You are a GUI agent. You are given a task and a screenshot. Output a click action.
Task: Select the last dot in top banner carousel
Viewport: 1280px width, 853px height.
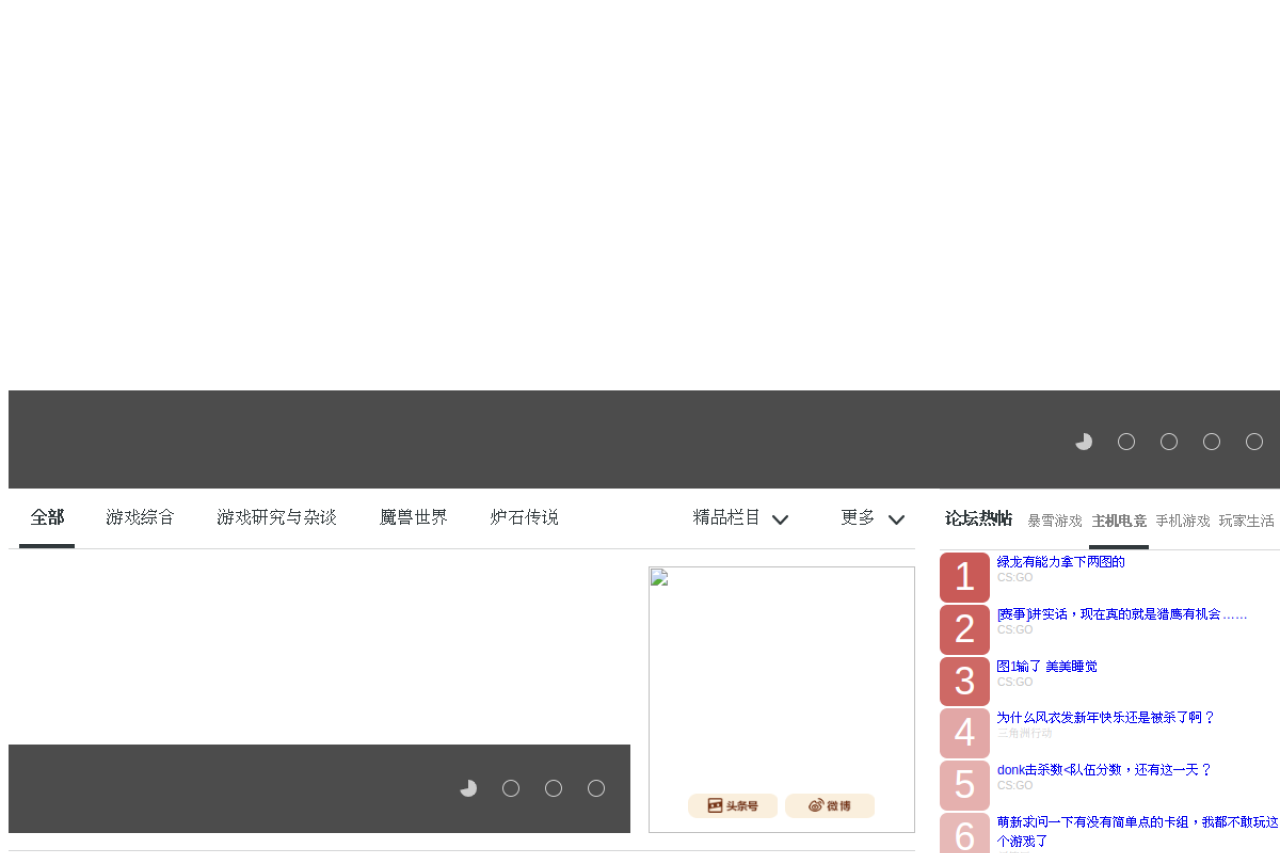tap(1254, 442)
